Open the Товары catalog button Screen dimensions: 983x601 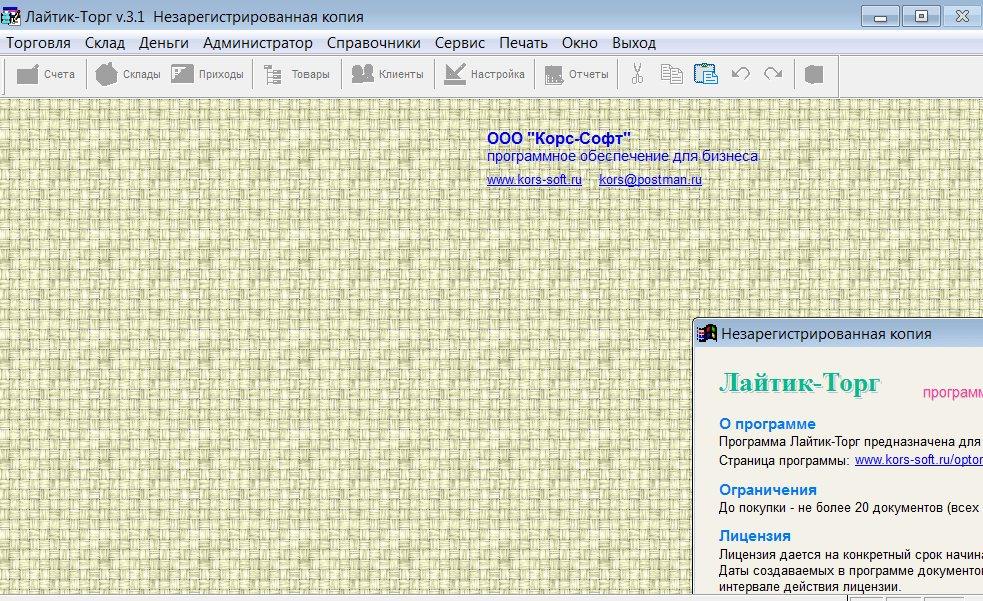click(297, 75)
